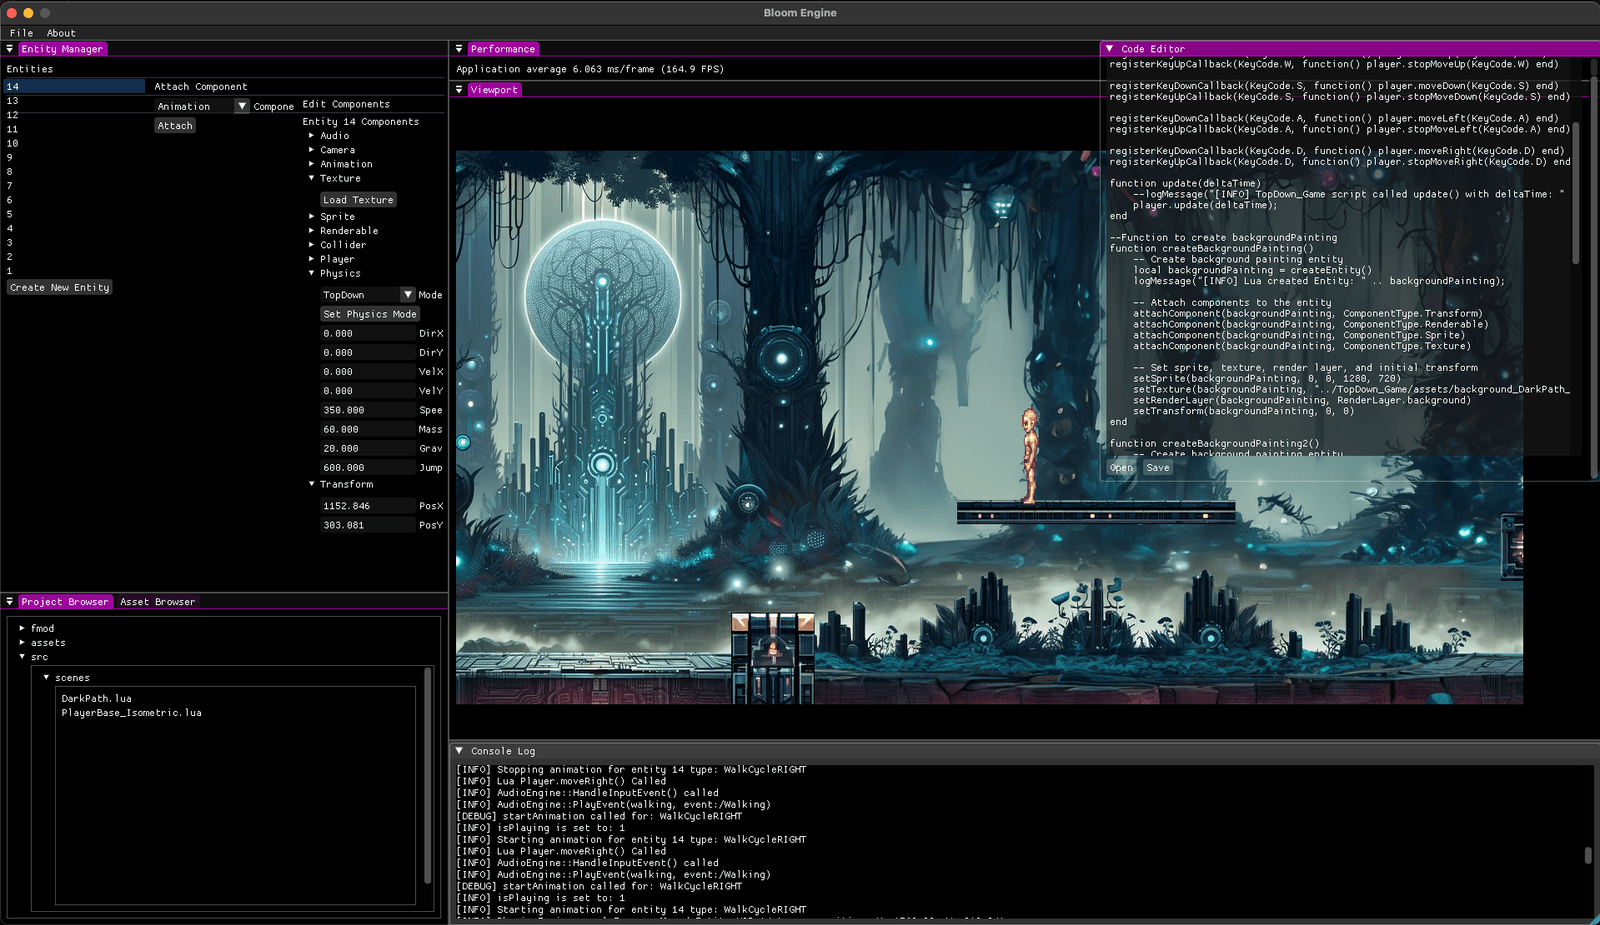Screen dimensions: 1600x925
Task: Collapse the Entity Manager panel triangle
Action: [10, 49]
